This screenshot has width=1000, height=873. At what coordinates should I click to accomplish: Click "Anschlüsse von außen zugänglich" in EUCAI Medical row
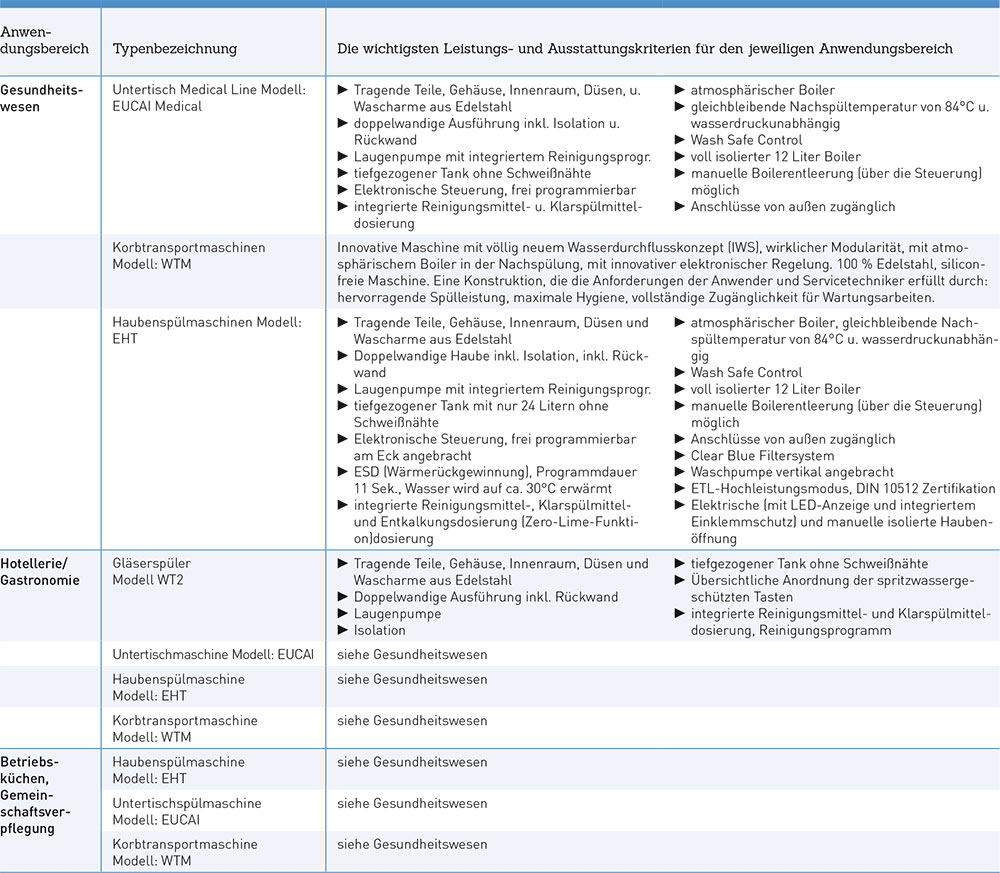pyautogui.click(x=793, y=206)
